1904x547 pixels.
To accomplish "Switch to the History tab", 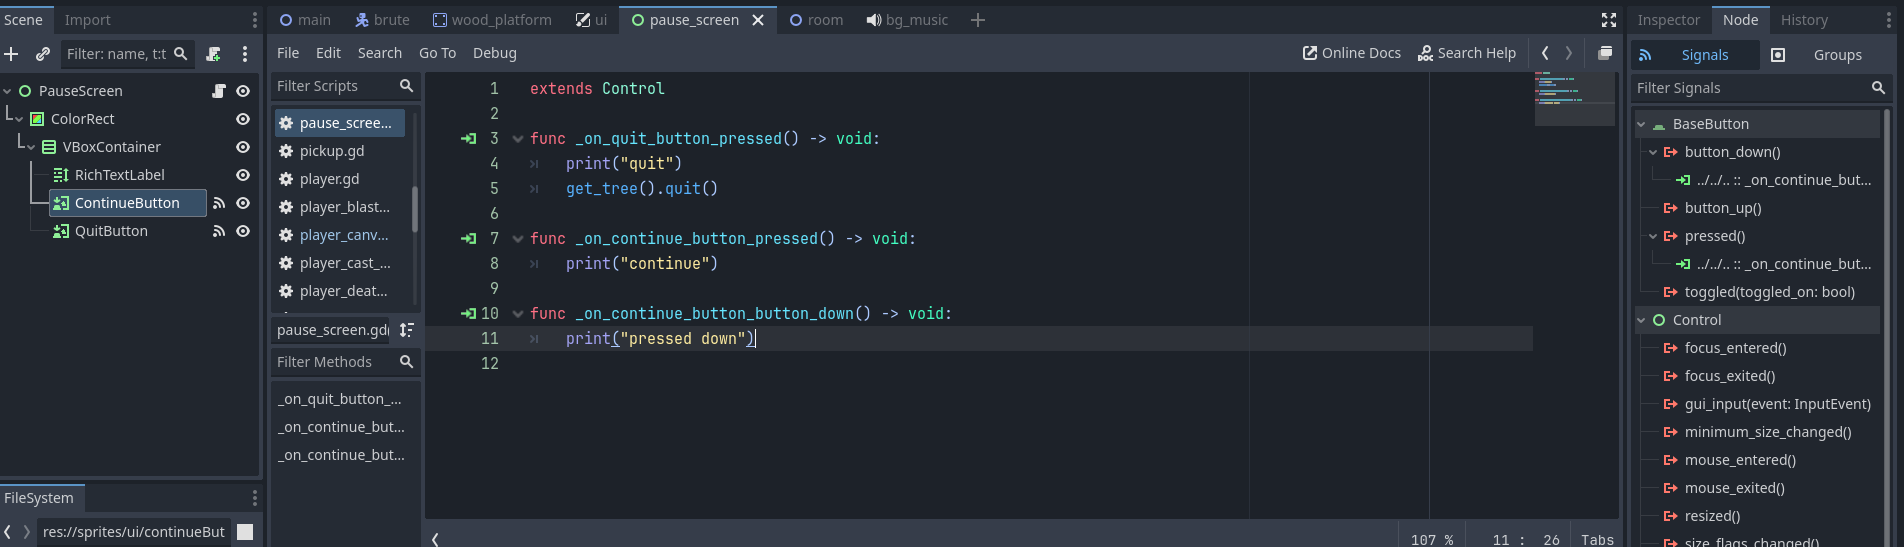I will (x=1804, y=20).
